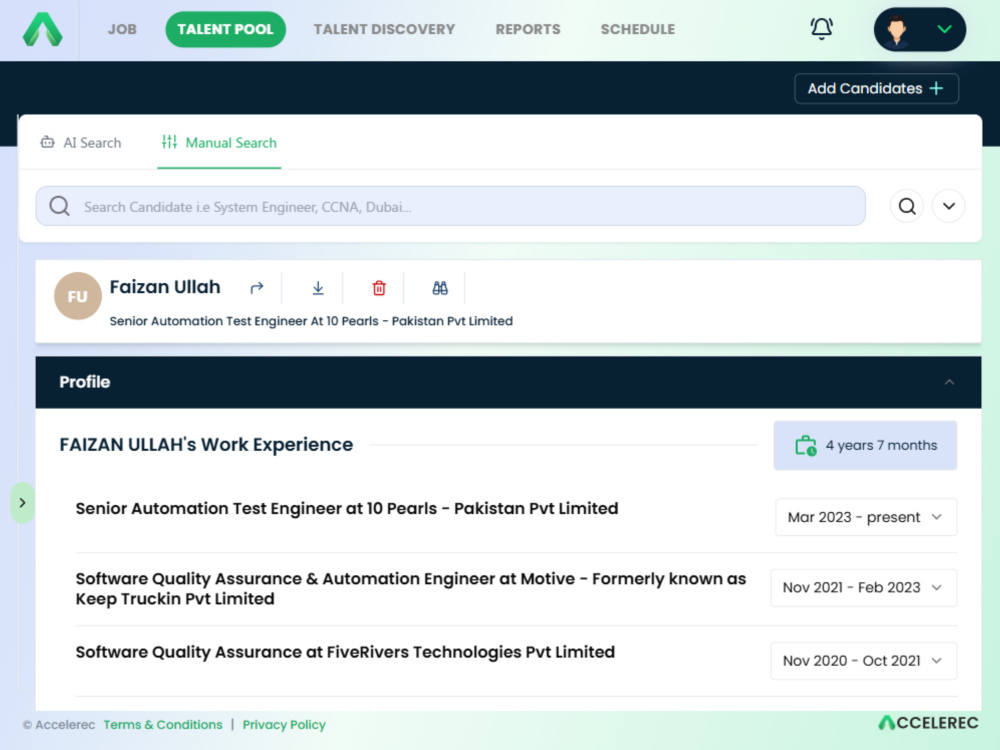Click the FAIZAN ULLAH's Work Experience heading

tap(206, 445)
